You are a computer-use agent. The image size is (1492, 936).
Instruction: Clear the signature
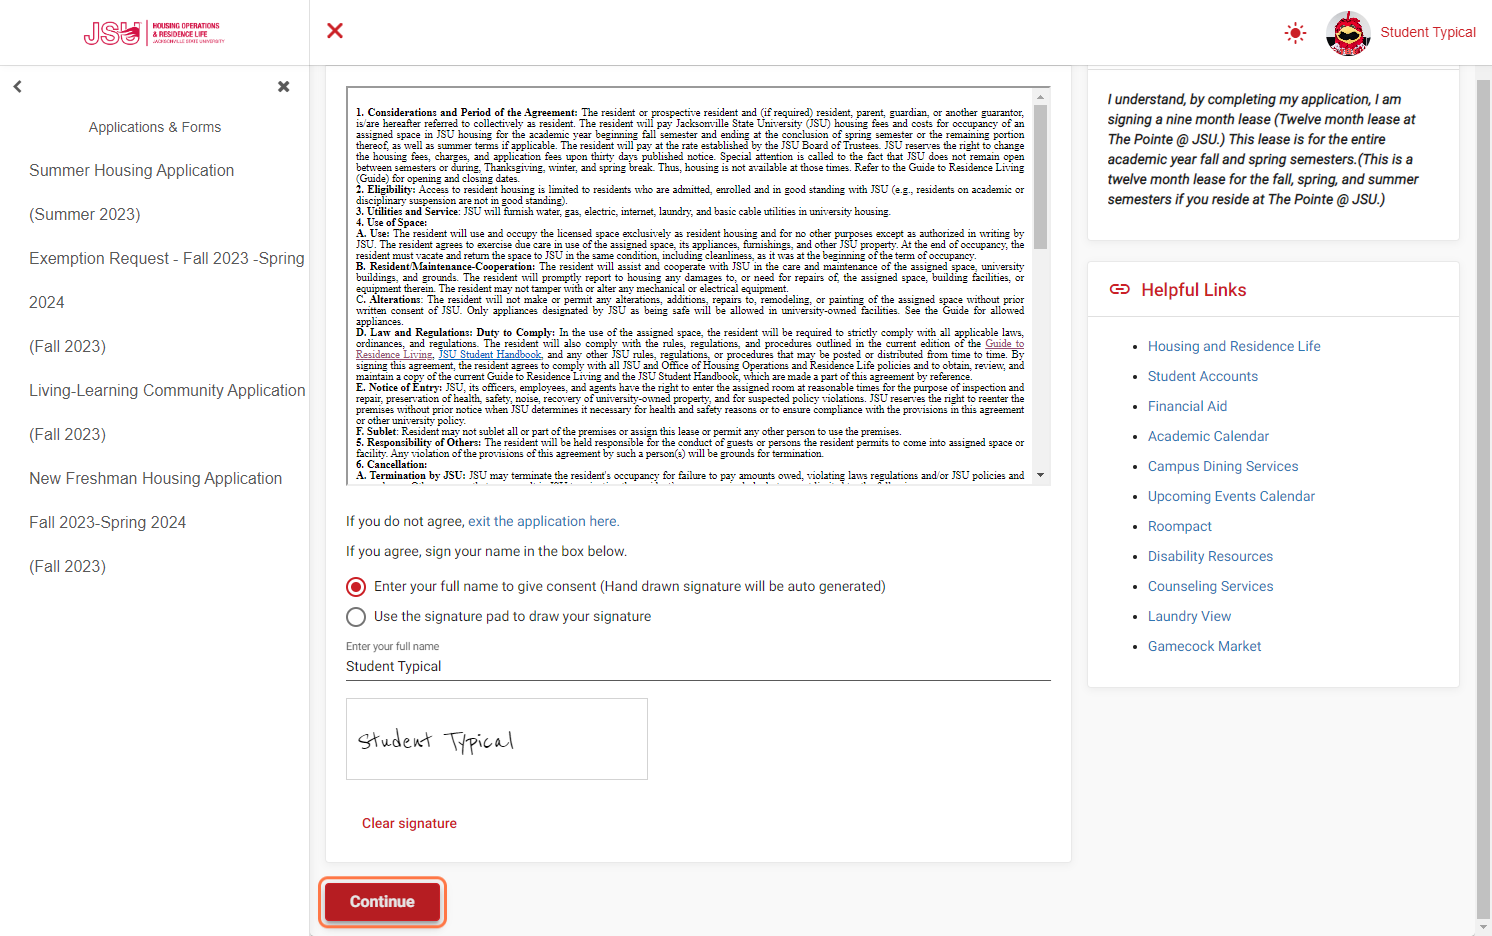(409, 823)
